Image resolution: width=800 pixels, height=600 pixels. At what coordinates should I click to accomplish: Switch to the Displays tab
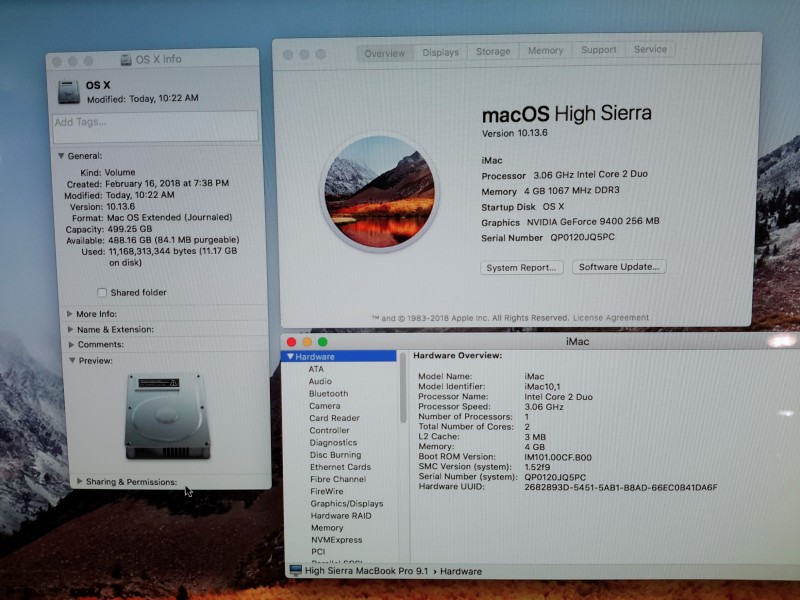coord(440,52)
